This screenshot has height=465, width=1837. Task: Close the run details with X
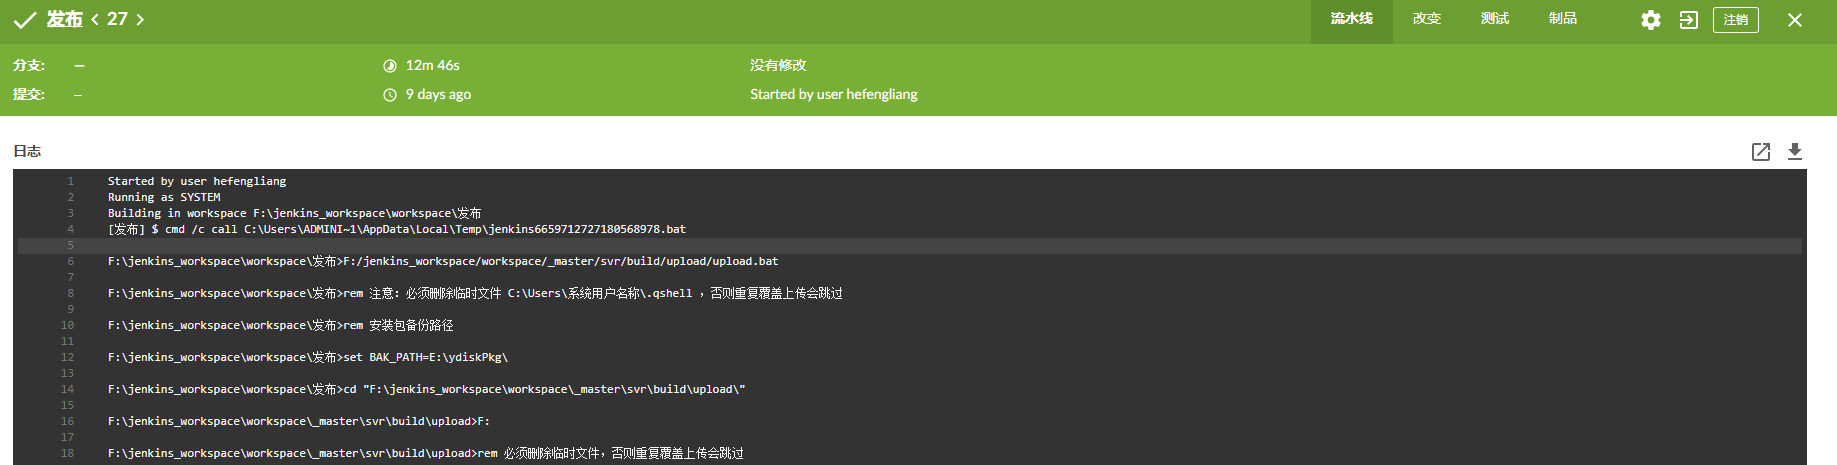click(x=1794, y=20)
